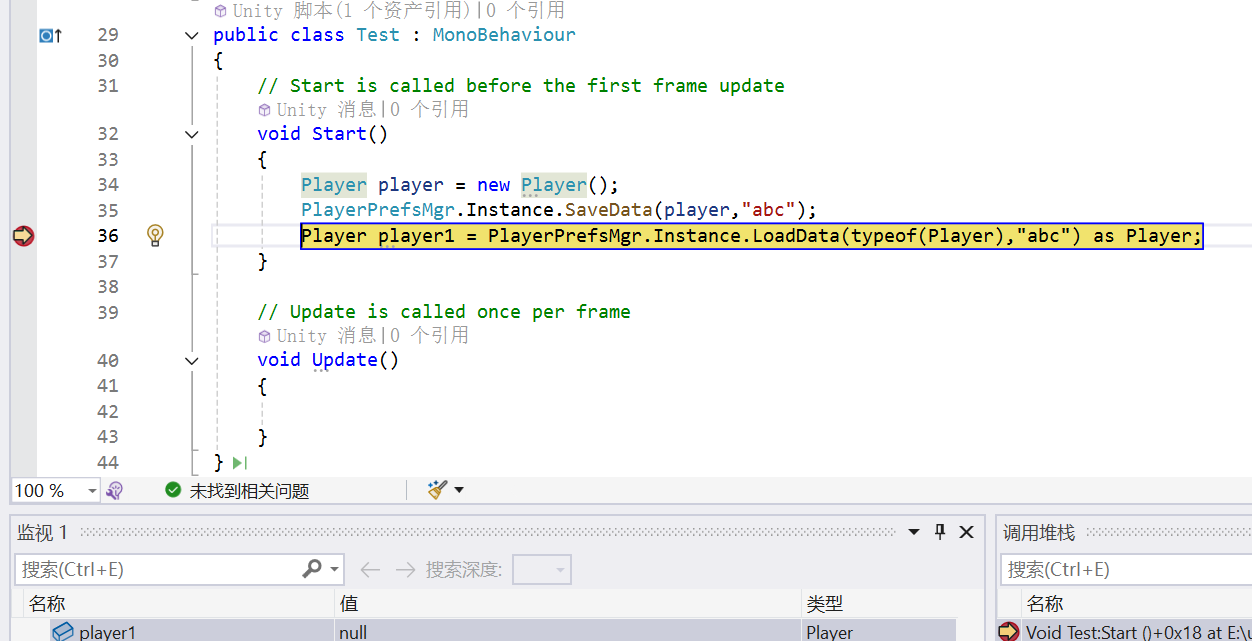Run code cleanup with the broom icon
This screenshot has width=1252, height=641.
437,489
